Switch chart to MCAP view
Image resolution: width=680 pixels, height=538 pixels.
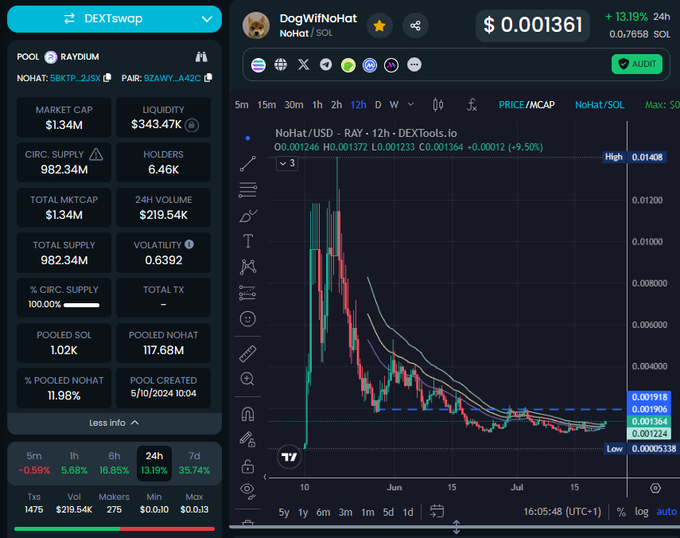click(542, 105)
